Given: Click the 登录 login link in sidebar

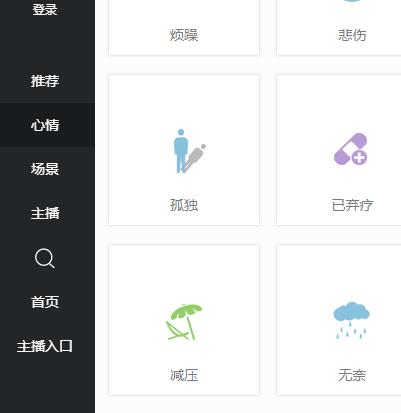Looking at the screenshot, I should pyautogui.click(x=45, y=9).
